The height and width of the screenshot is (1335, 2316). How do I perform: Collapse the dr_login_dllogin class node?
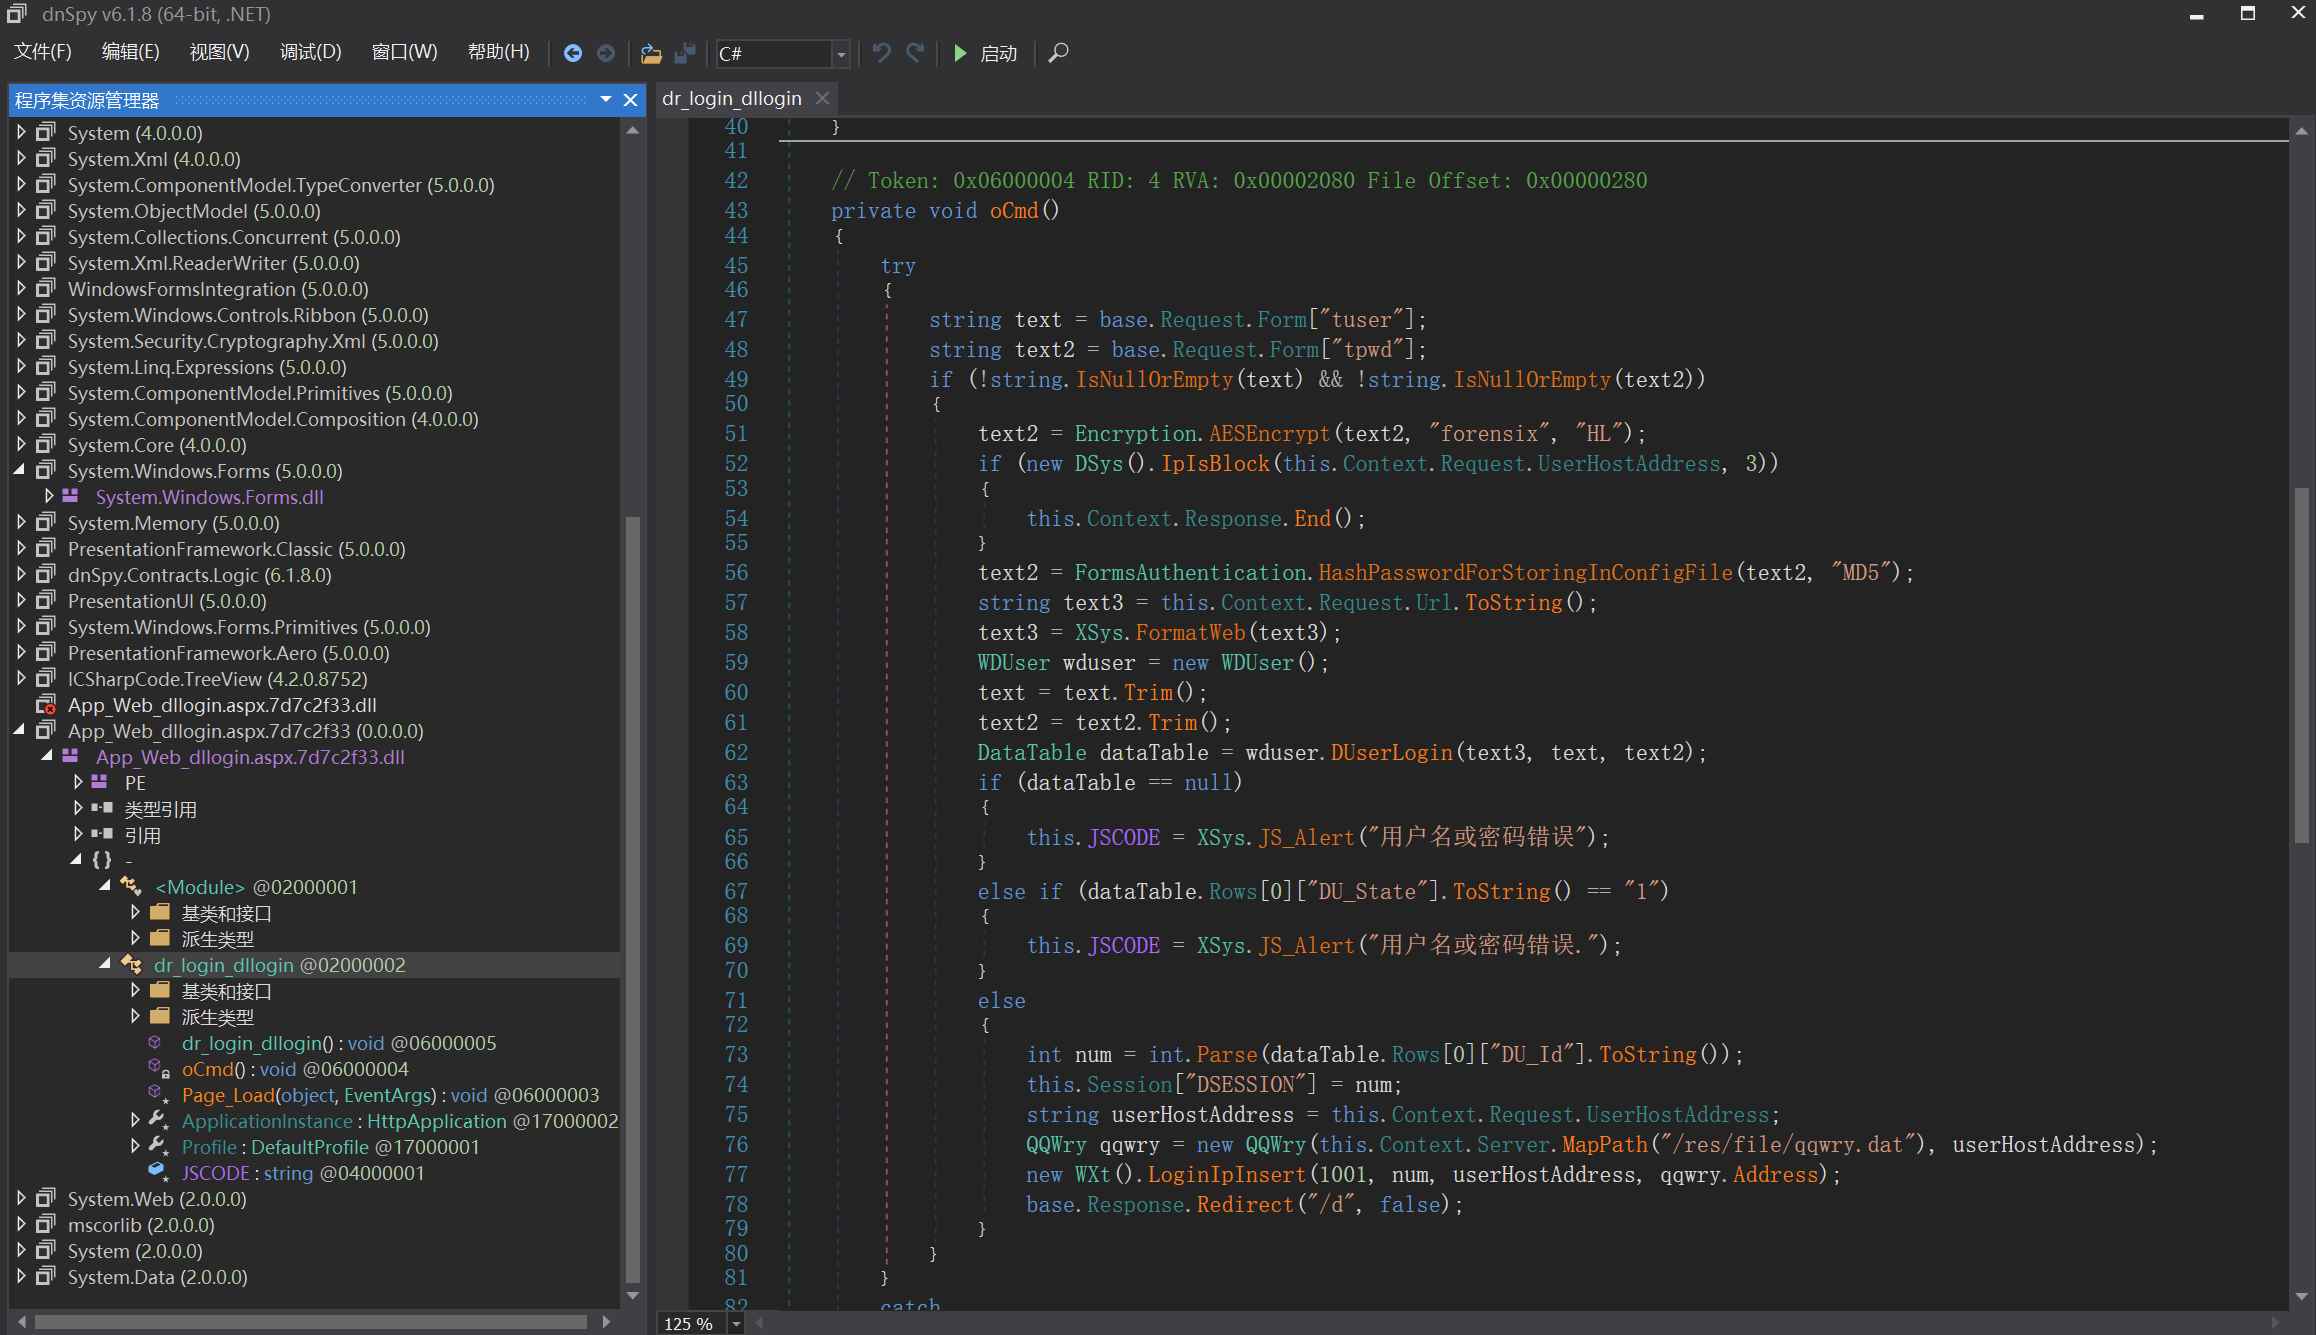pos(105,964)
